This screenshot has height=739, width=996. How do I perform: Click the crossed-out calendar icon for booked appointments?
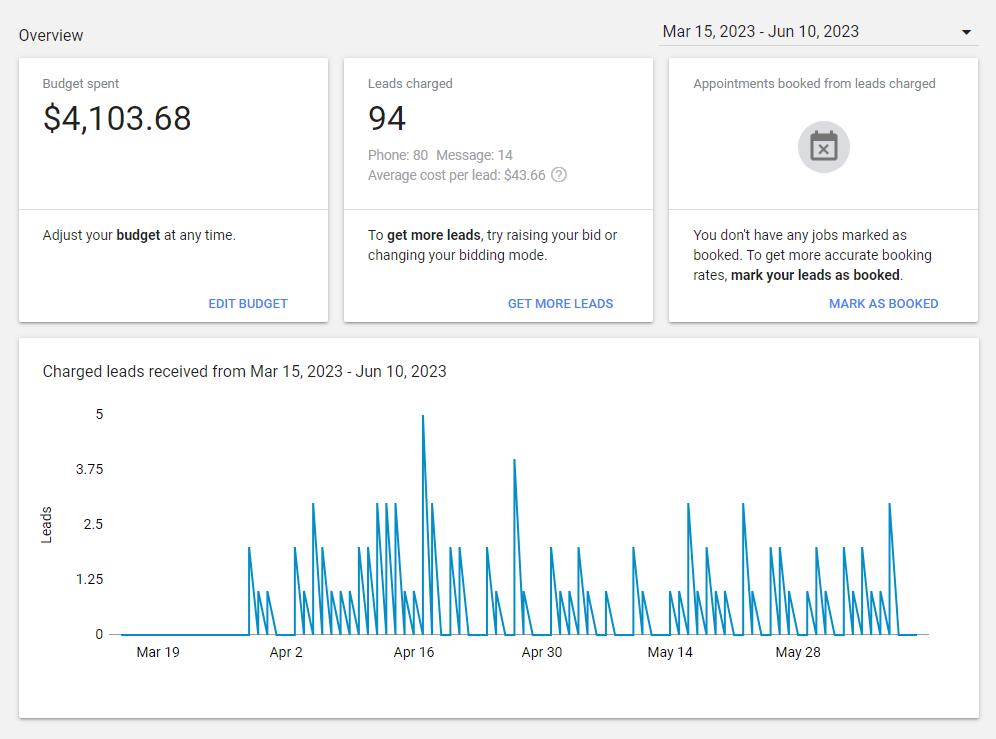point(823,147)
